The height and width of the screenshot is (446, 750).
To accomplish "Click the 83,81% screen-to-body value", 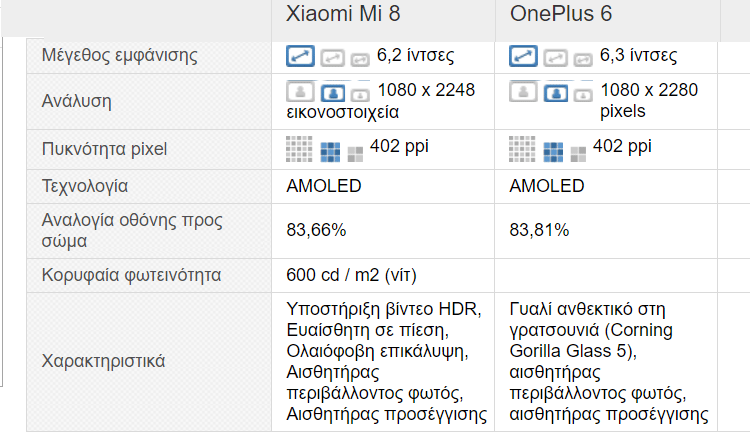I will 539,230.
